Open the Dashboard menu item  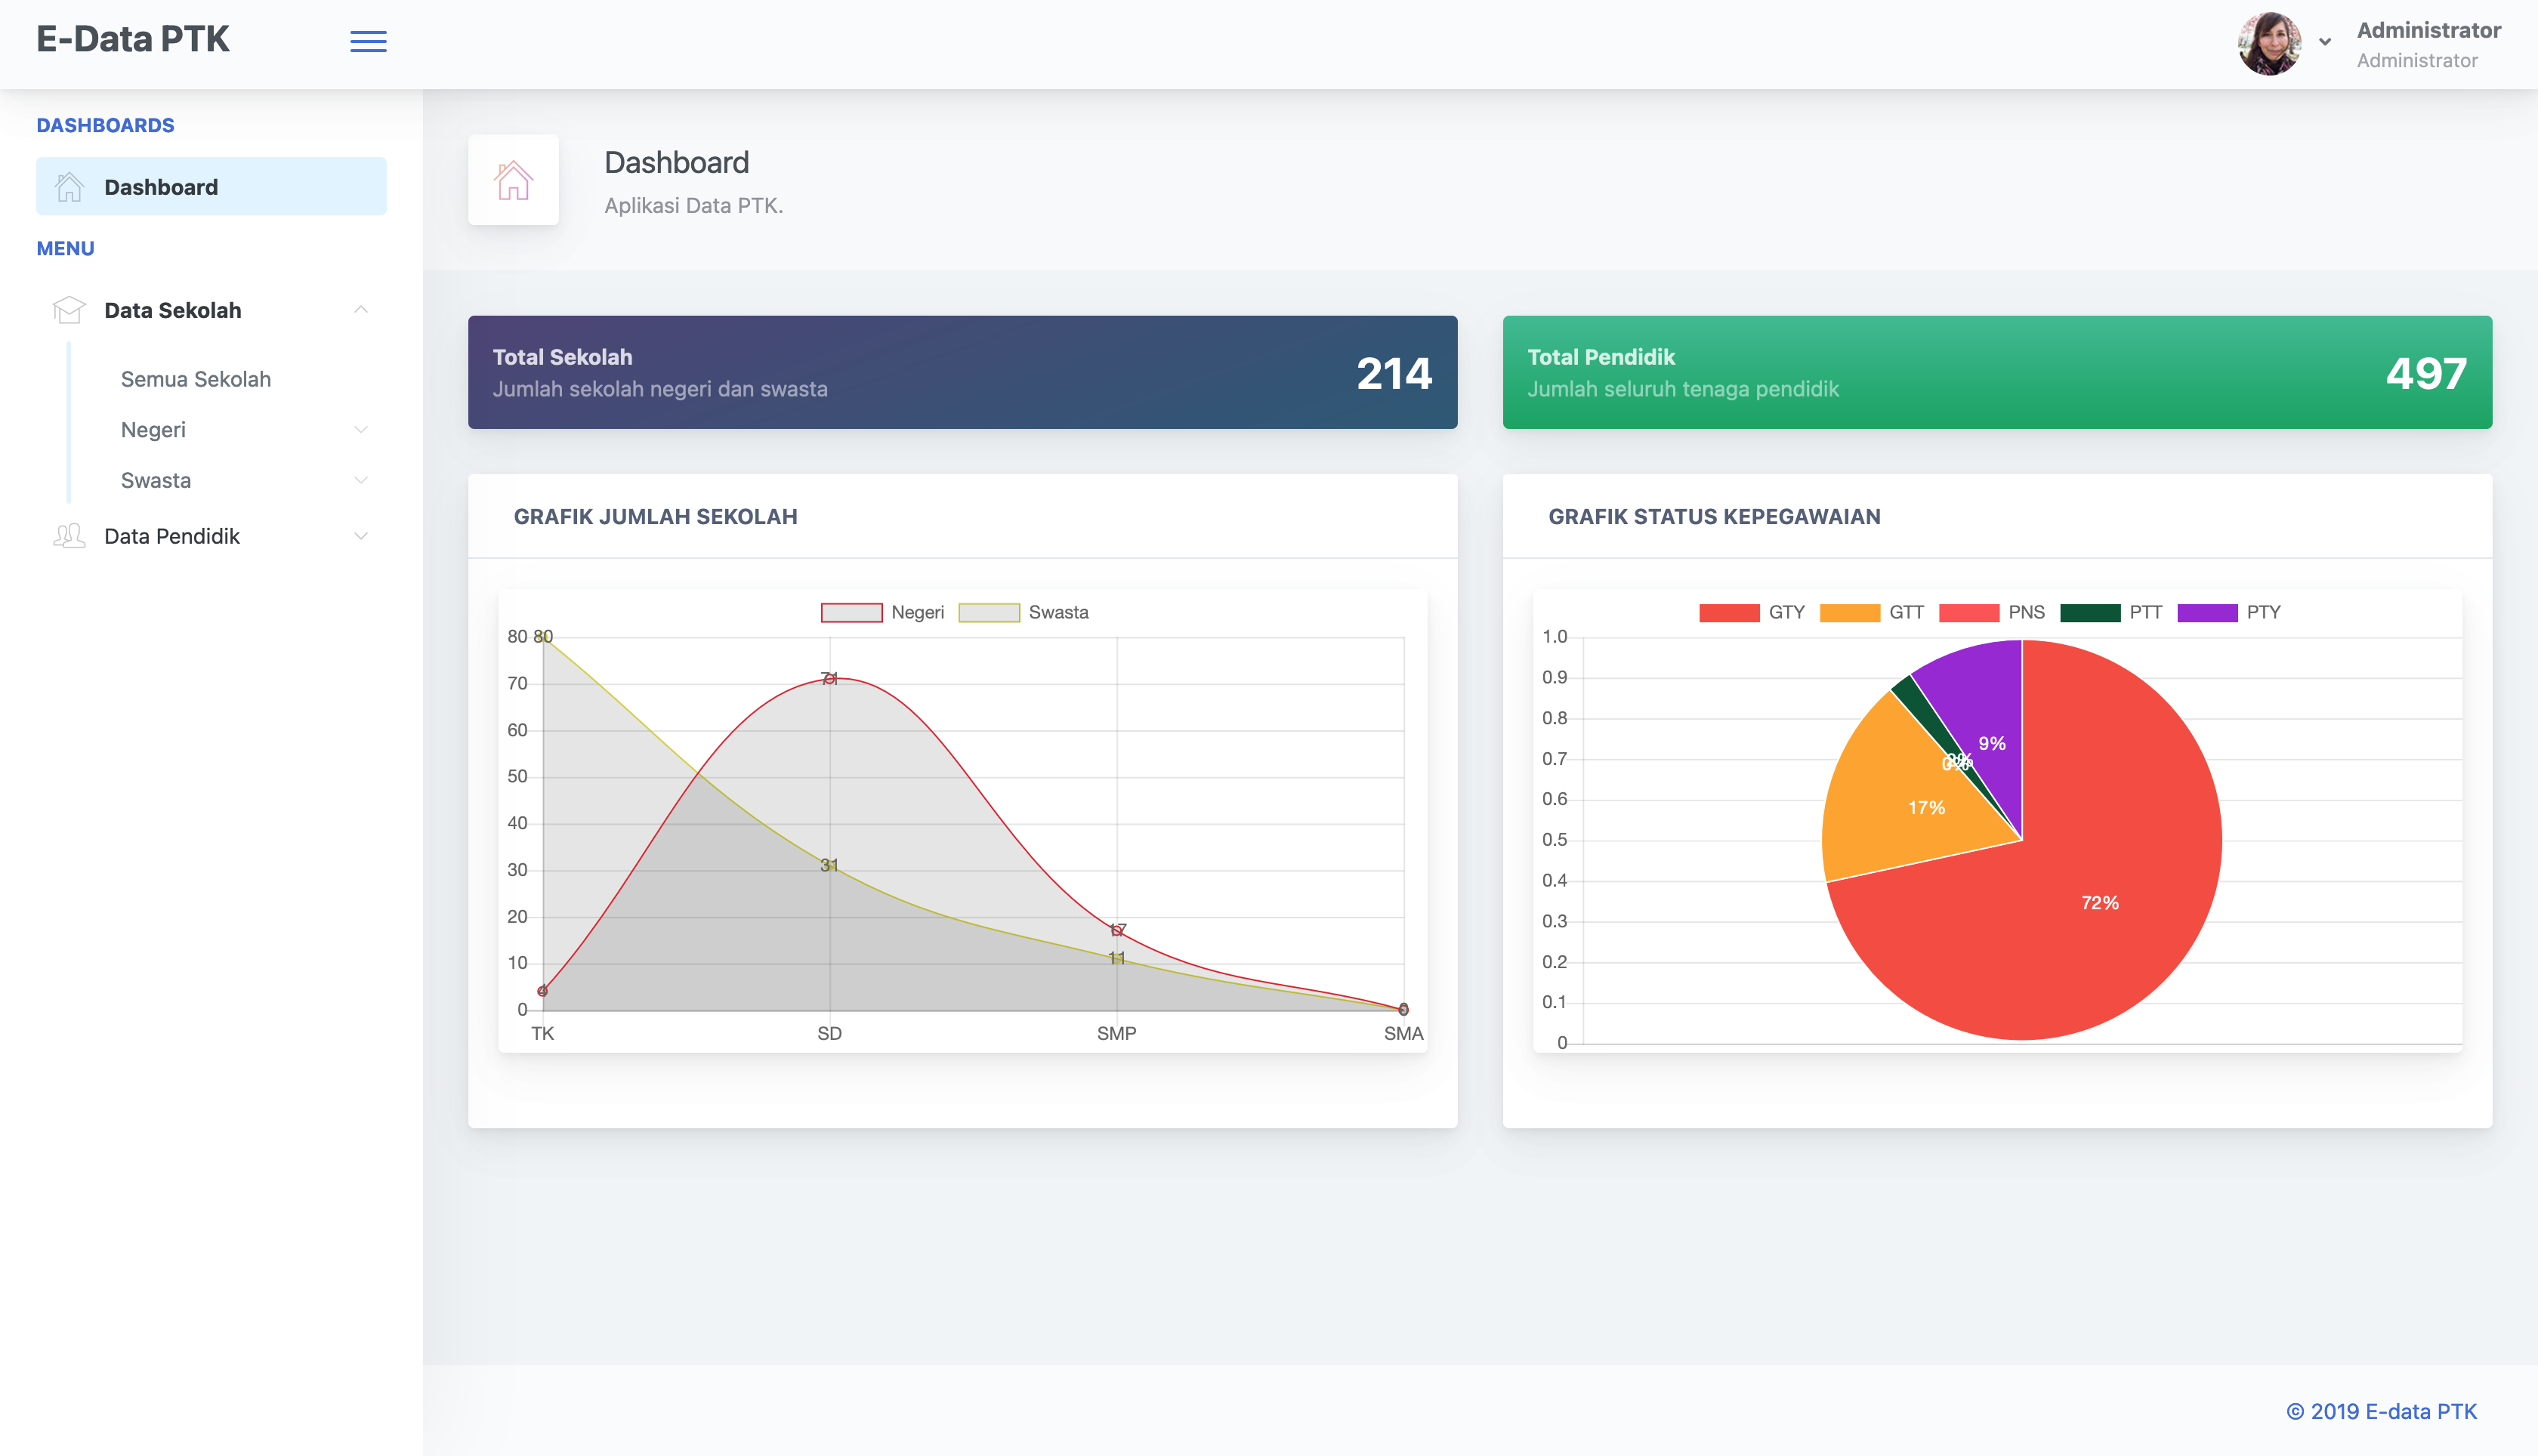(211, 186)
